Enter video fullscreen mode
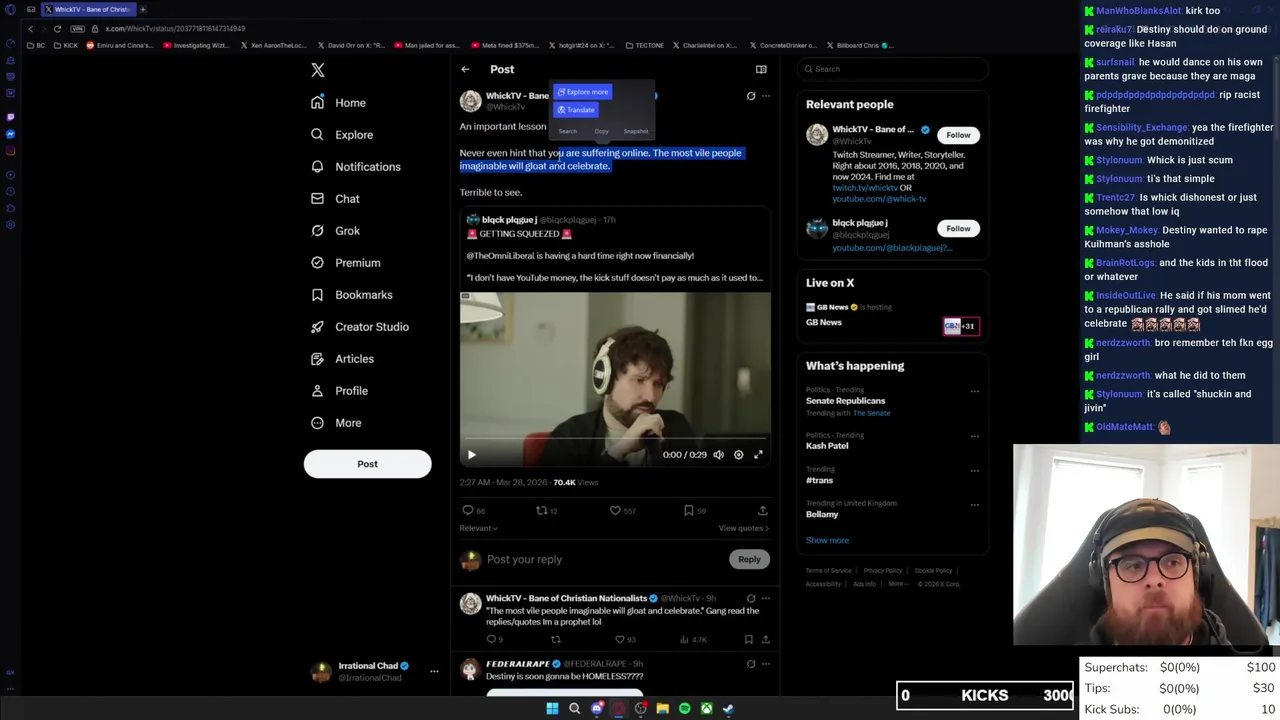 click(758, 455)
